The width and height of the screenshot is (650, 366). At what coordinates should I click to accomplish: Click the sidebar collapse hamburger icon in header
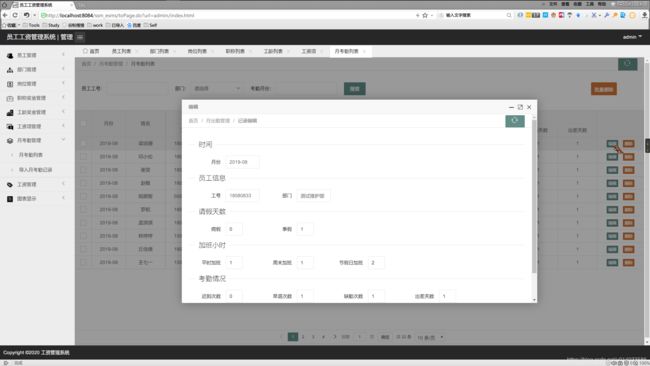[80, 37]
